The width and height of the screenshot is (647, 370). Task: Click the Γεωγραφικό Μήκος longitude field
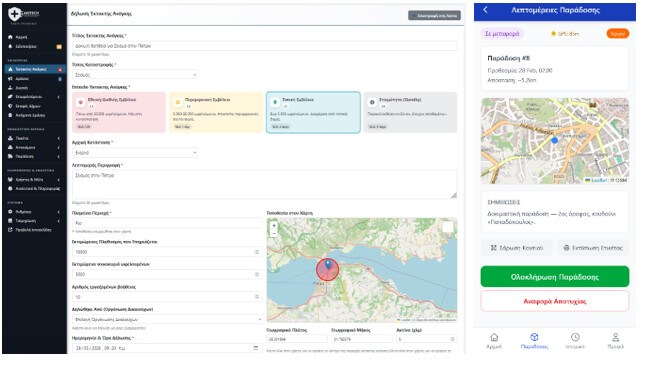click(361, 339)
